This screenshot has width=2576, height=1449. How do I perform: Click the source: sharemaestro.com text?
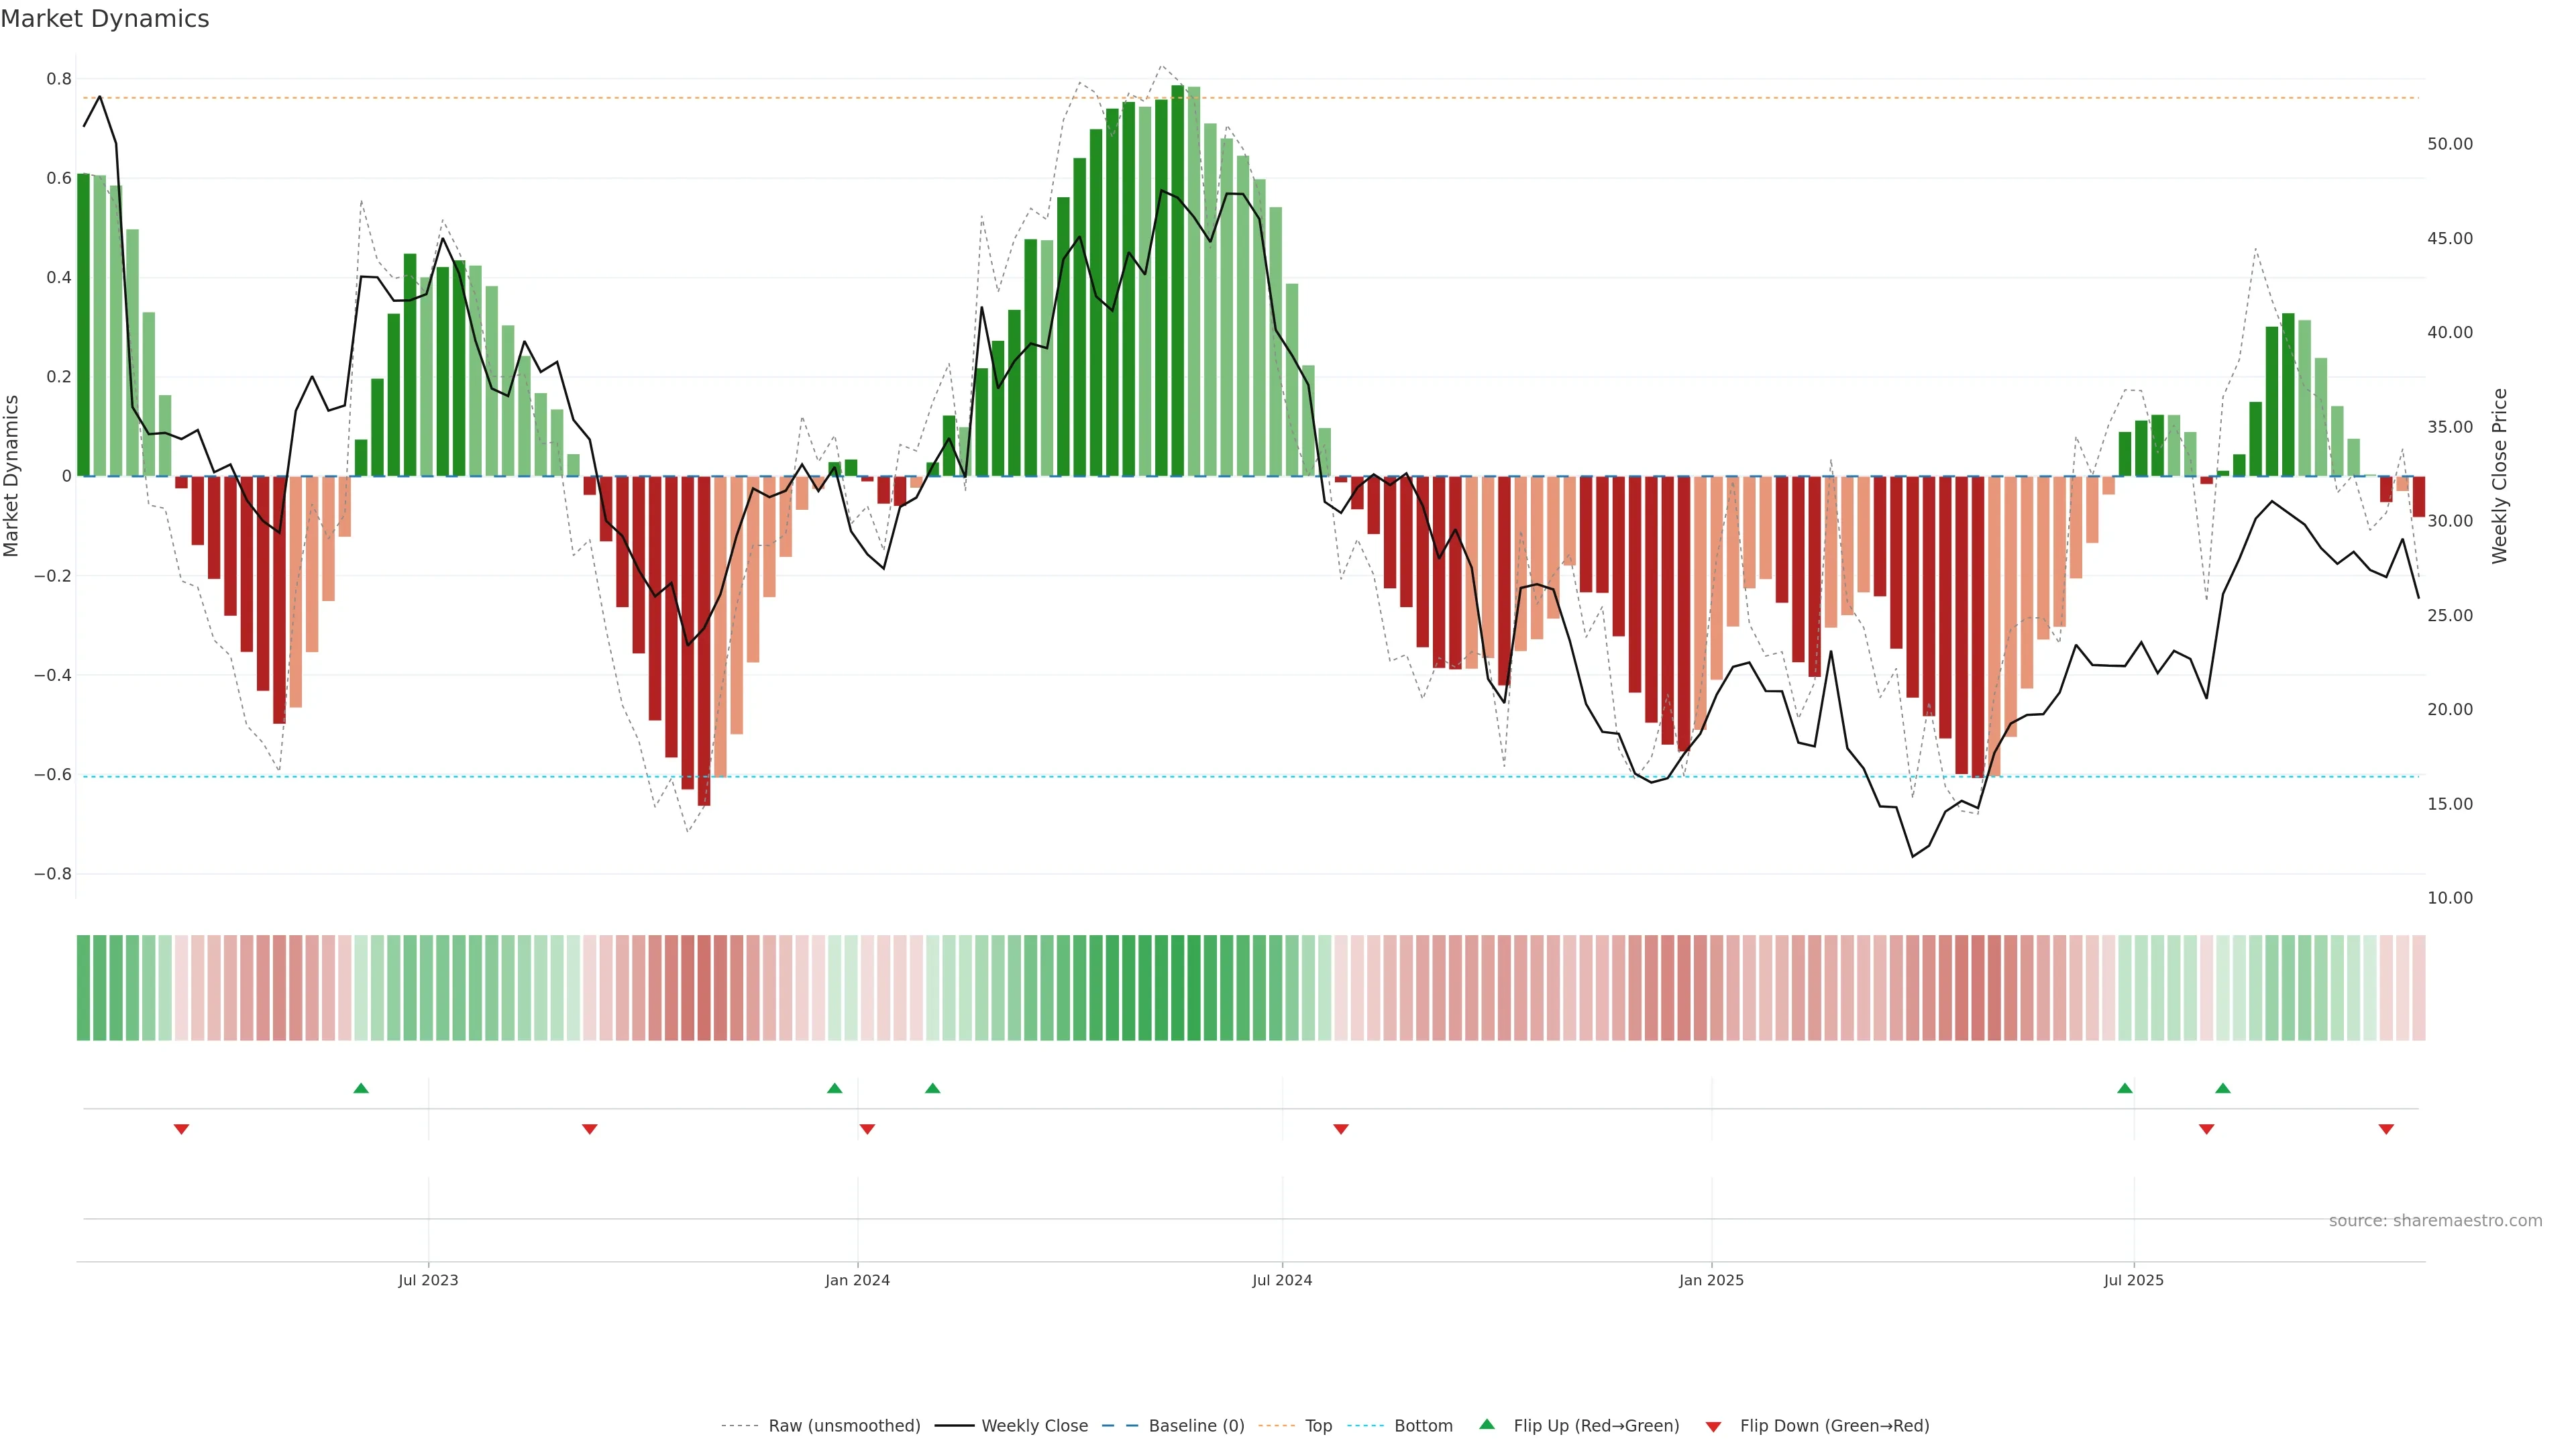[2435, 1220]
